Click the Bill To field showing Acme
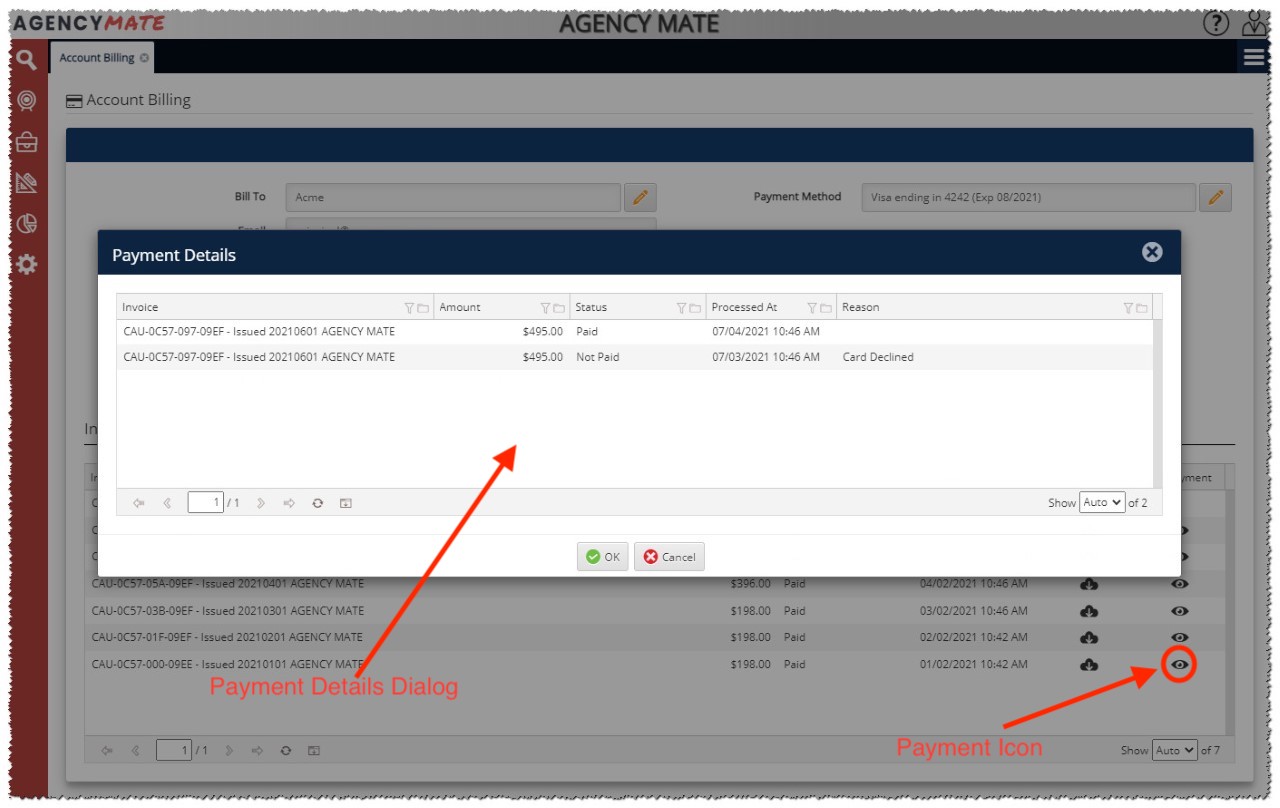The image size is (1280, 808). pyautogui.click(x=453, y=197)
